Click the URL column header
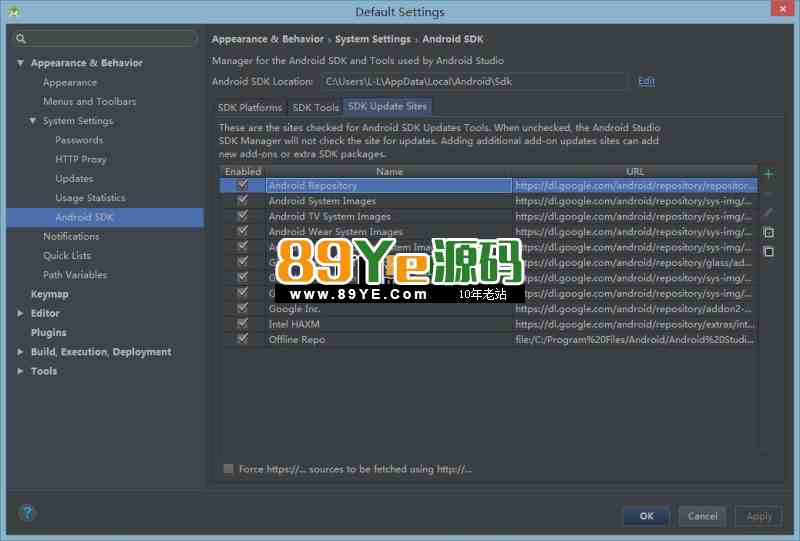The height and width of the screenshot is (541, 800). [635, 171]
